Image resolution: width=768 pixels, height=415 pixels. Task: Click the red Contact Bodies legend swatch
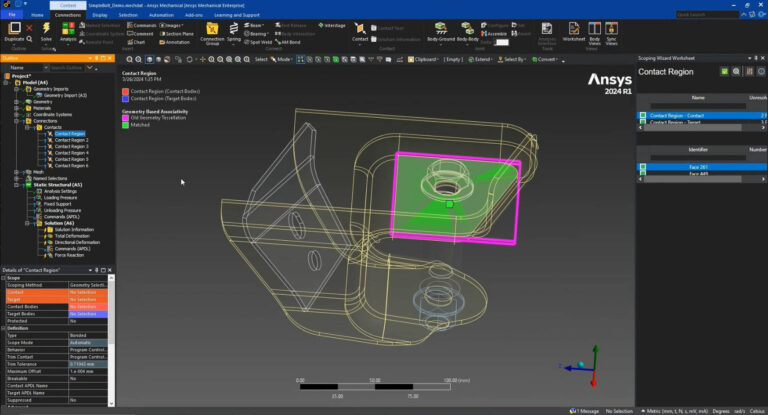tap(125, 92)
